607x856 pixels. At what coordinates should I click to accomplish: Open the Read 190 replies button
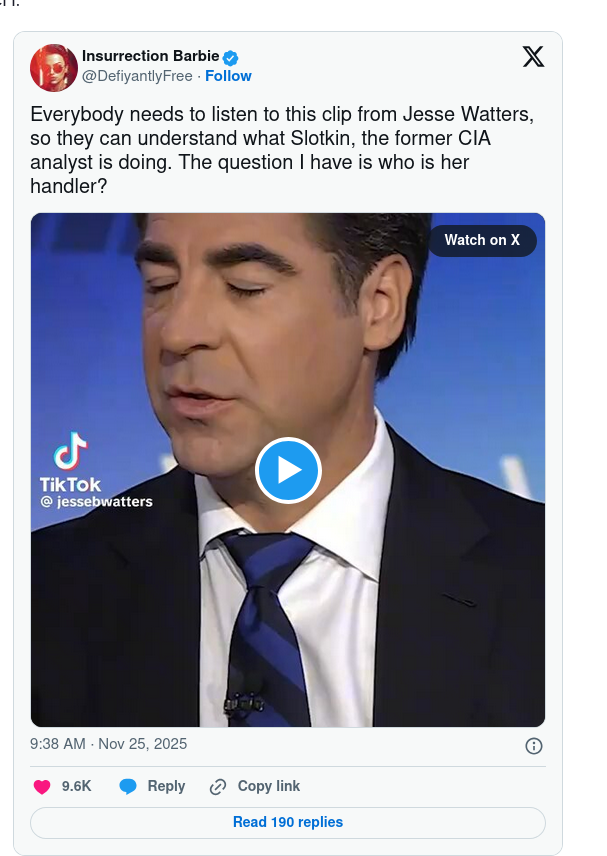click(288, 822)
